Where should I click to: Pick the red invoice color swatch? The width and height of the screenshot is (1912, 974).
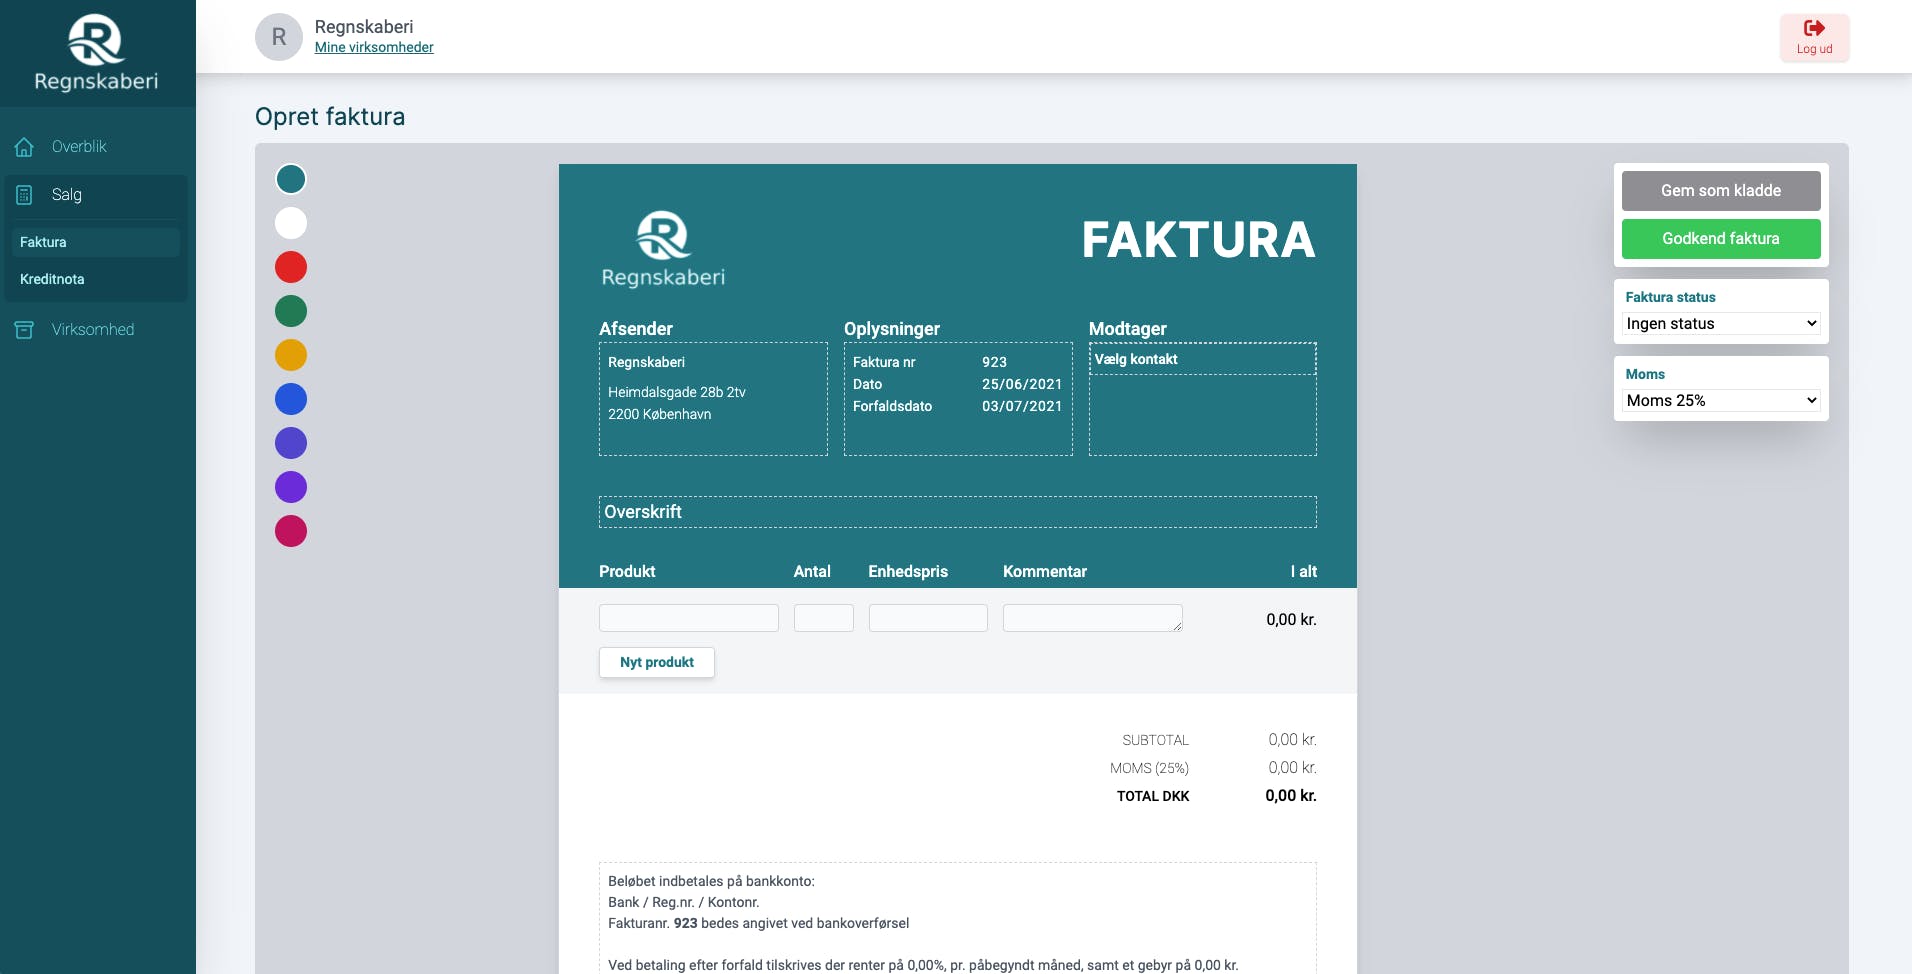click(291, 267)
